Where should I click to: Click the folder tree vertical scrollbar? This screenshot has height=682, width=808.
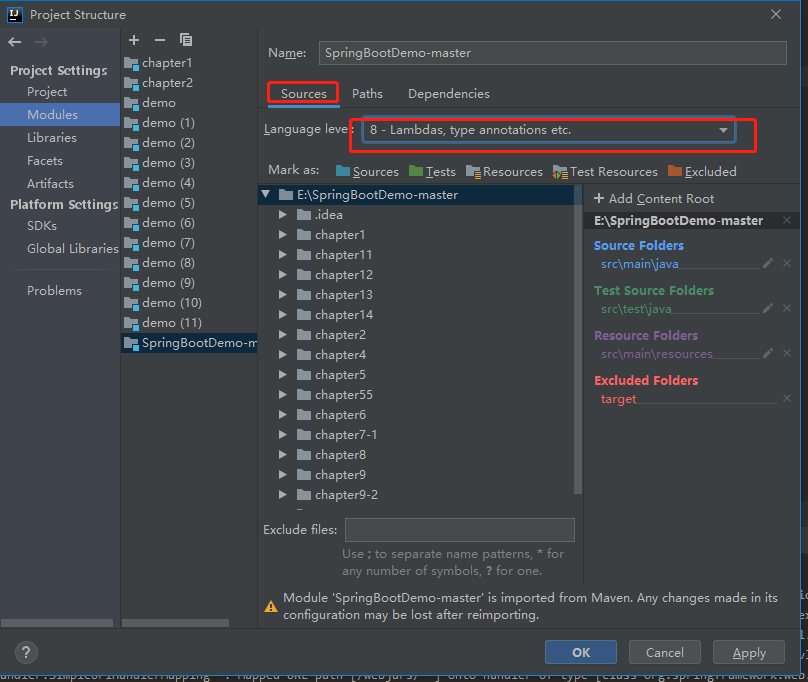click(x=578, y=340)
